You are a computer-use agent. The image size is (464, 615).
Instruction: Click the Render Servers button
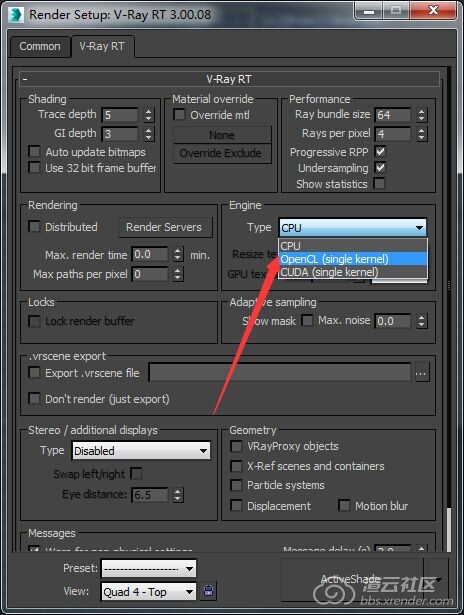click(164, 227)
